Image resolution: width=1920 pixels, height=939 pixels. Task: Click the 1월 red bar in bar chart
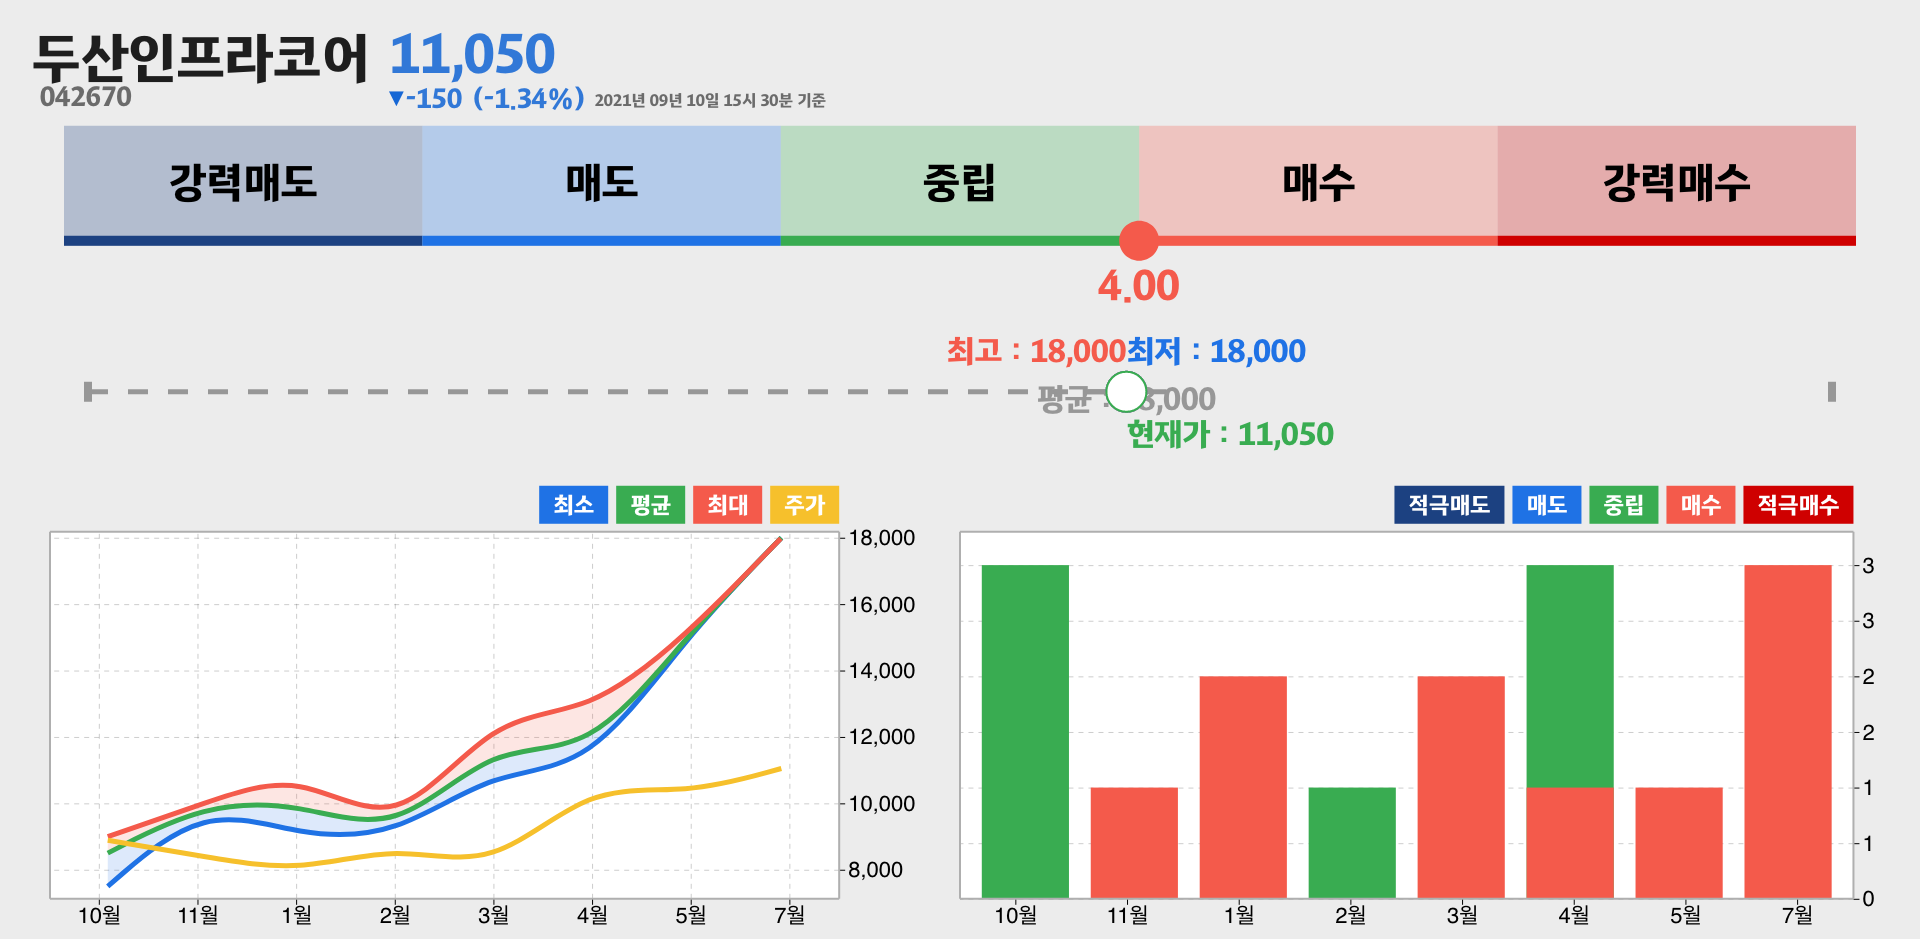point(1243,787)
